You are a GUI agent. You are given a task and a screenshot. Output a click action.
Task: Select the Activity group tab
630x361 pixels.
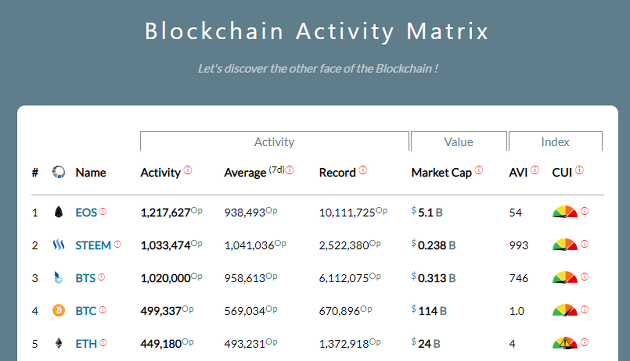click(x=274, y=142)
